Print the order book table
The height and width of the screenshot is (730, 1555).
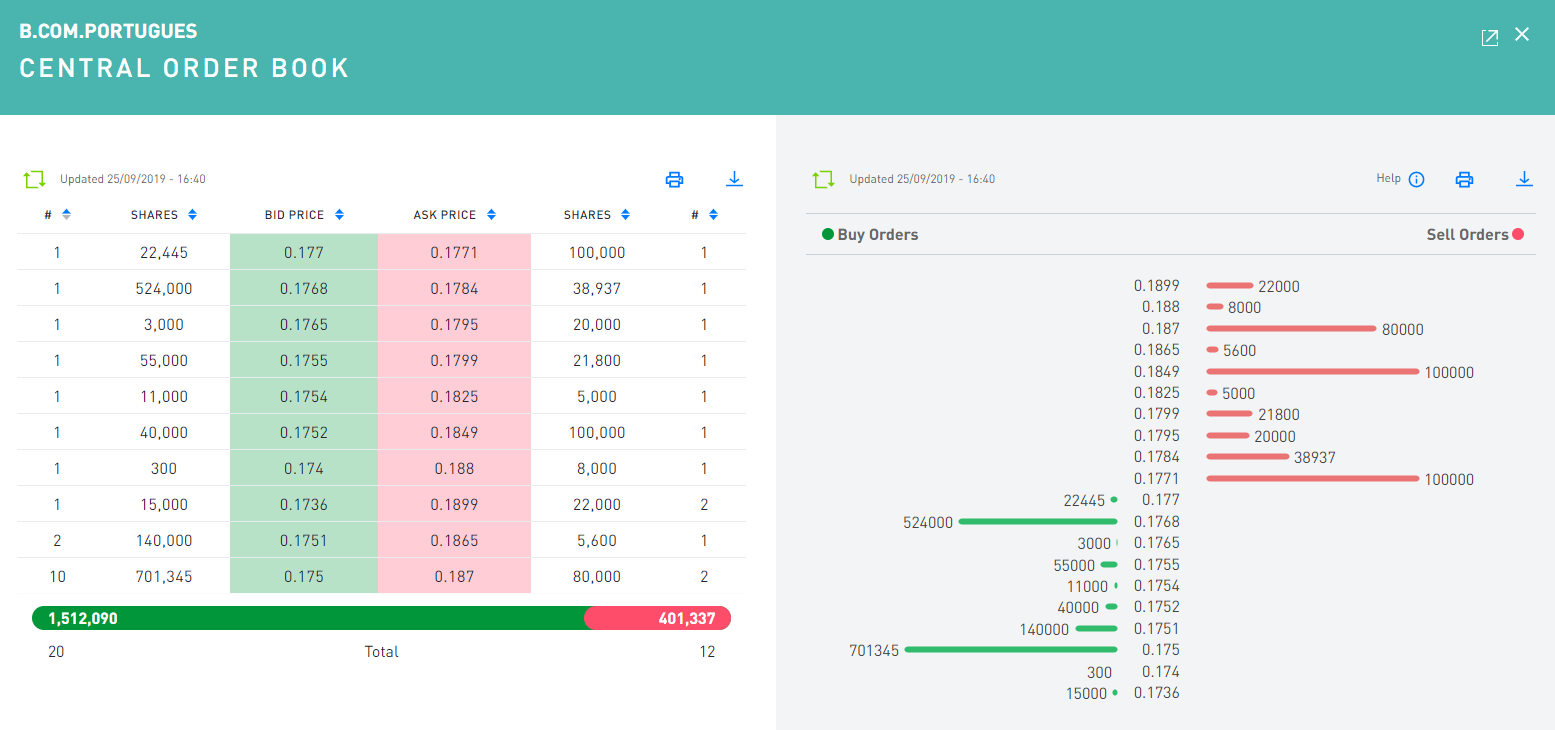click(675, 180)
